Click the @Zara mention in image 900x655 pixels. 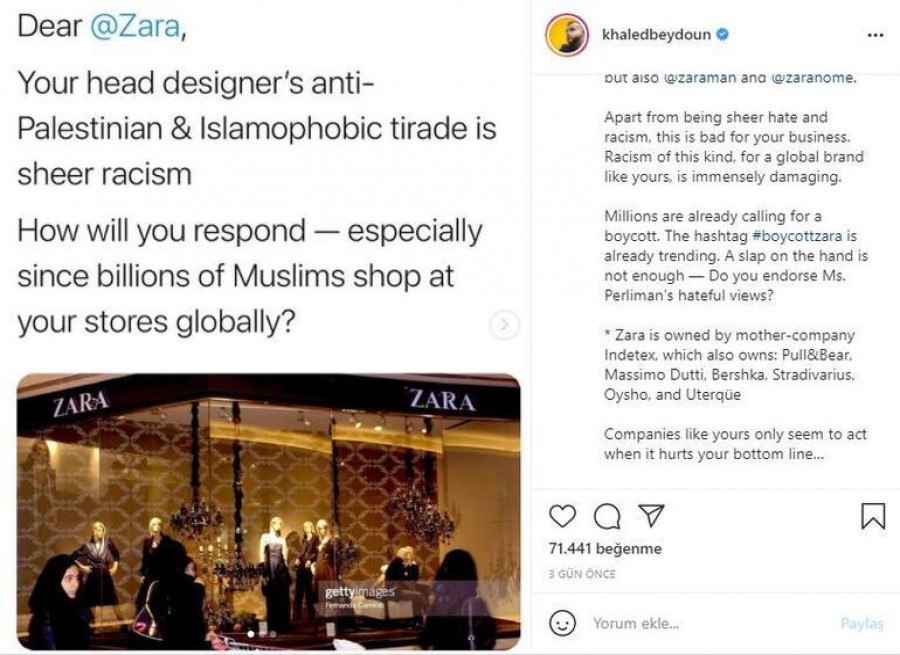pyautogui.click(x=135, y=27)
